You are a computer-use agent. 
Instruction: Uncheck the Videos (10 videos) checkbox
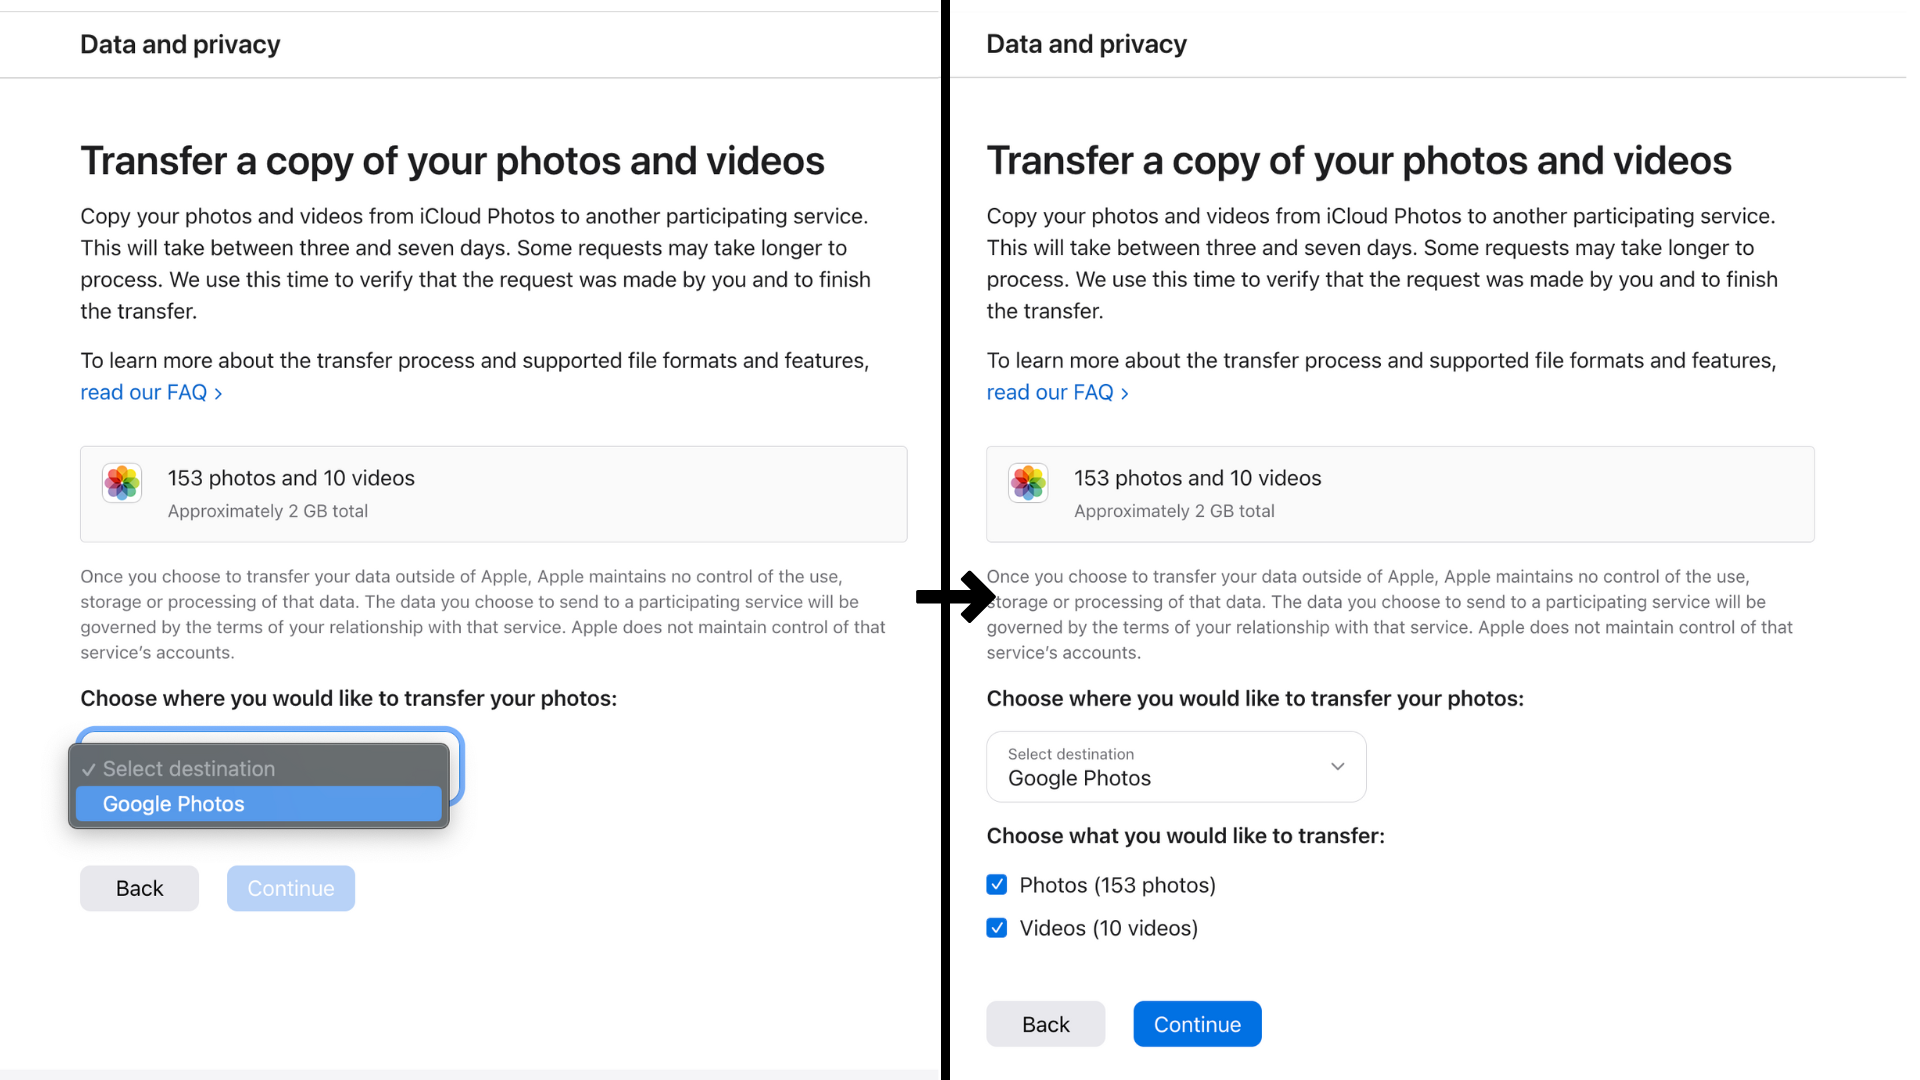point(997,928)
